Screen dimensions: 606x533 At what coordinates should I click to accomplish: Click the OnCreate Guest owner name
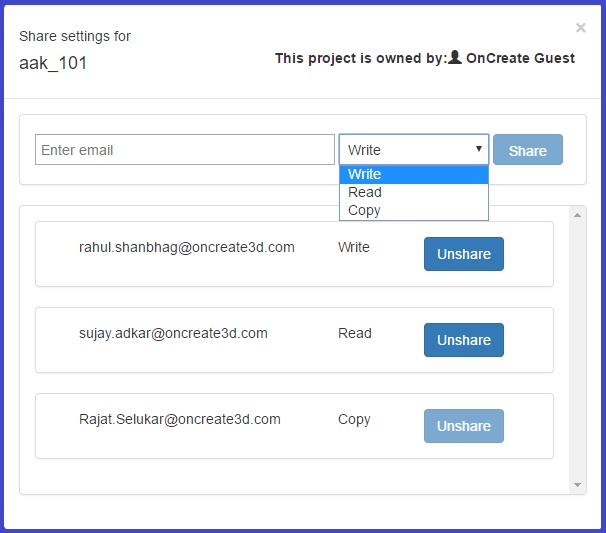(520, 58)
